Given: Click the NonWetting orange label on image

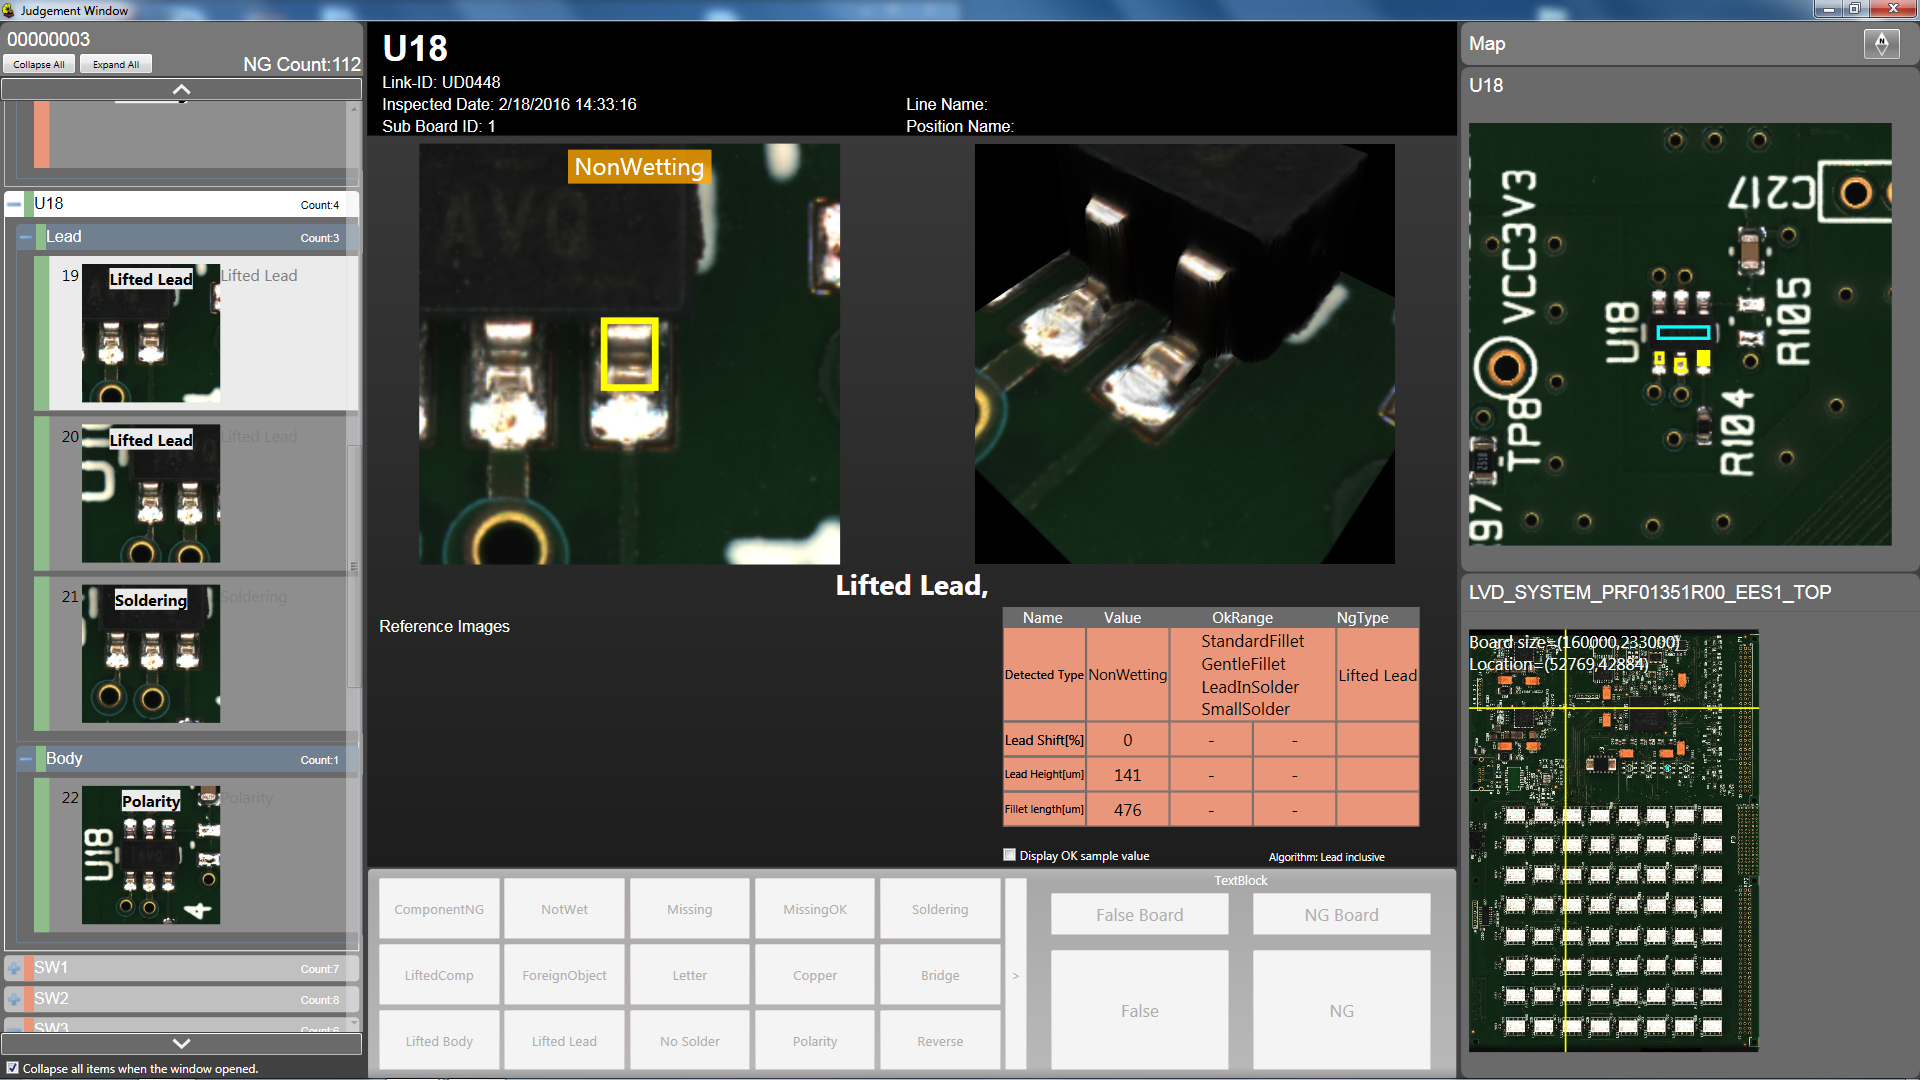Looking at the screenshot, I should (x=639, y=167).
